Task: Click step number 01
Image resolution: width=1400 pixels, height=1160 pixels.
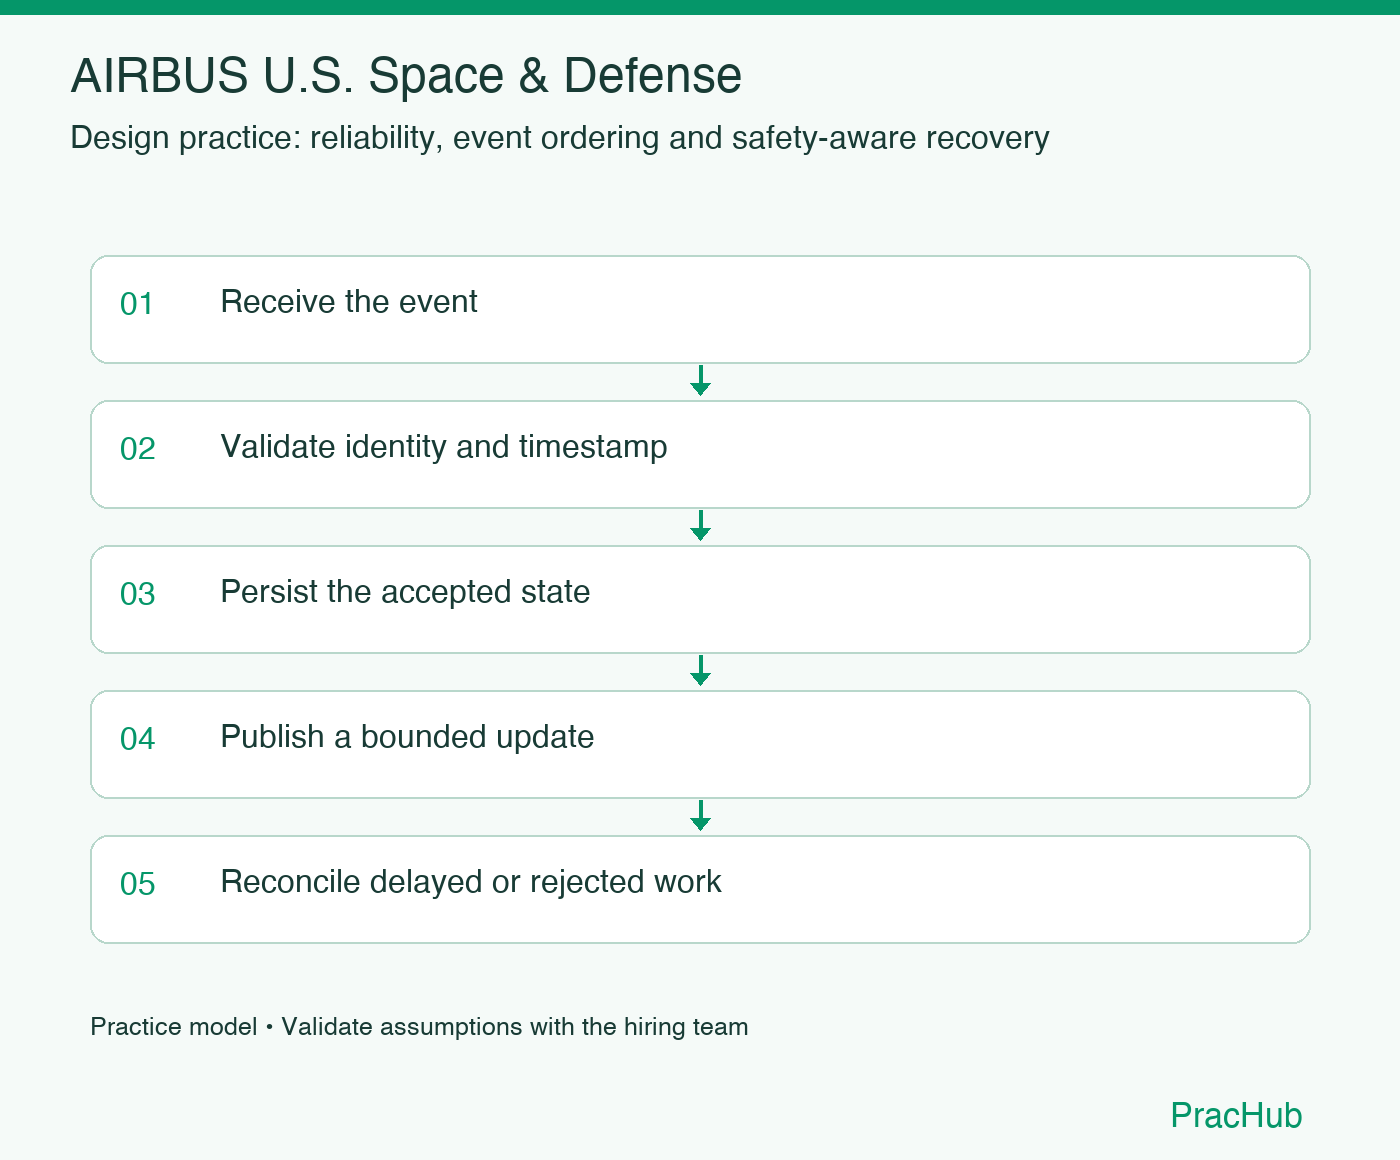Action: [137, 304]
